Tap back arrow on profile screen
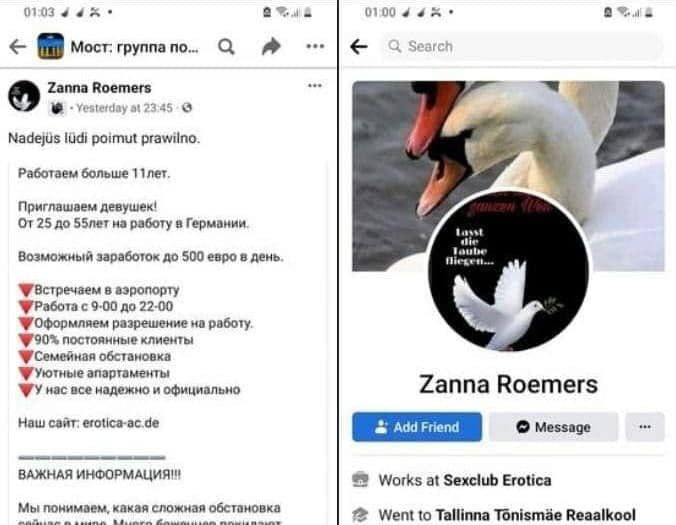The image size is (676, 525). click(359, 46)
